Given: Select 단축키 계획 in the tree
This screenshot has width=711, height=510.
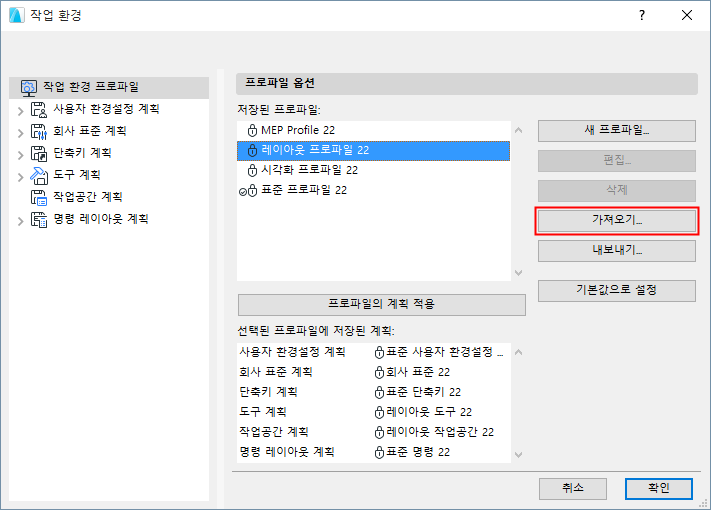Looking at the screenshot, I should pos(82,153).
